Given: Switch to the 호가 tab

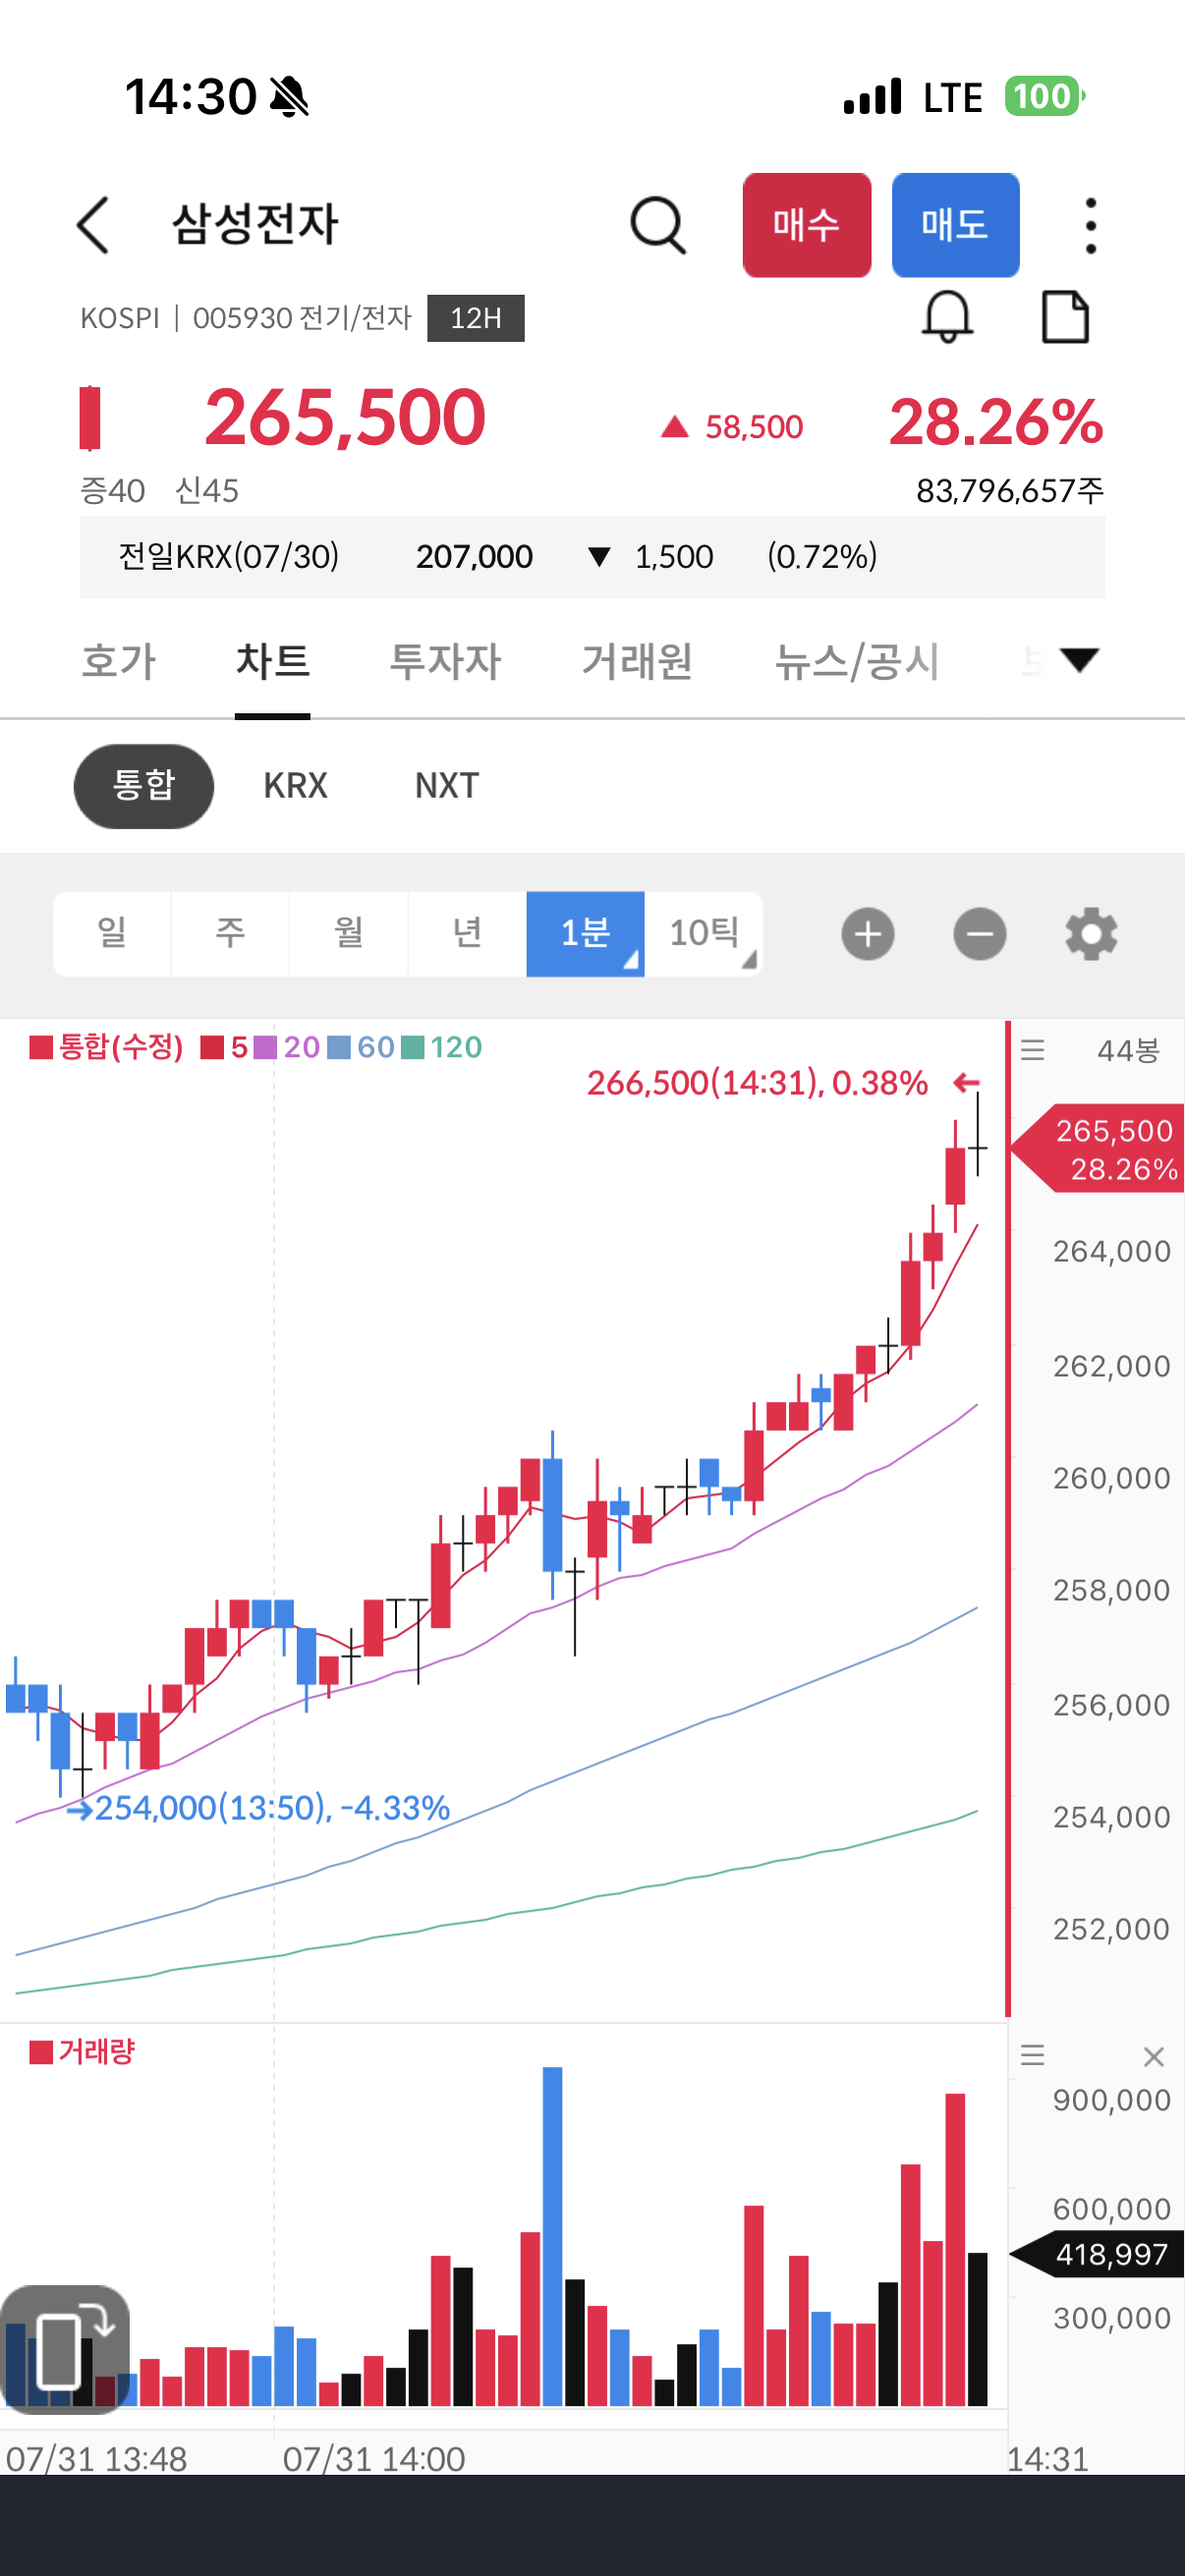Looking at the screenshot, I should tap(119, 661).
